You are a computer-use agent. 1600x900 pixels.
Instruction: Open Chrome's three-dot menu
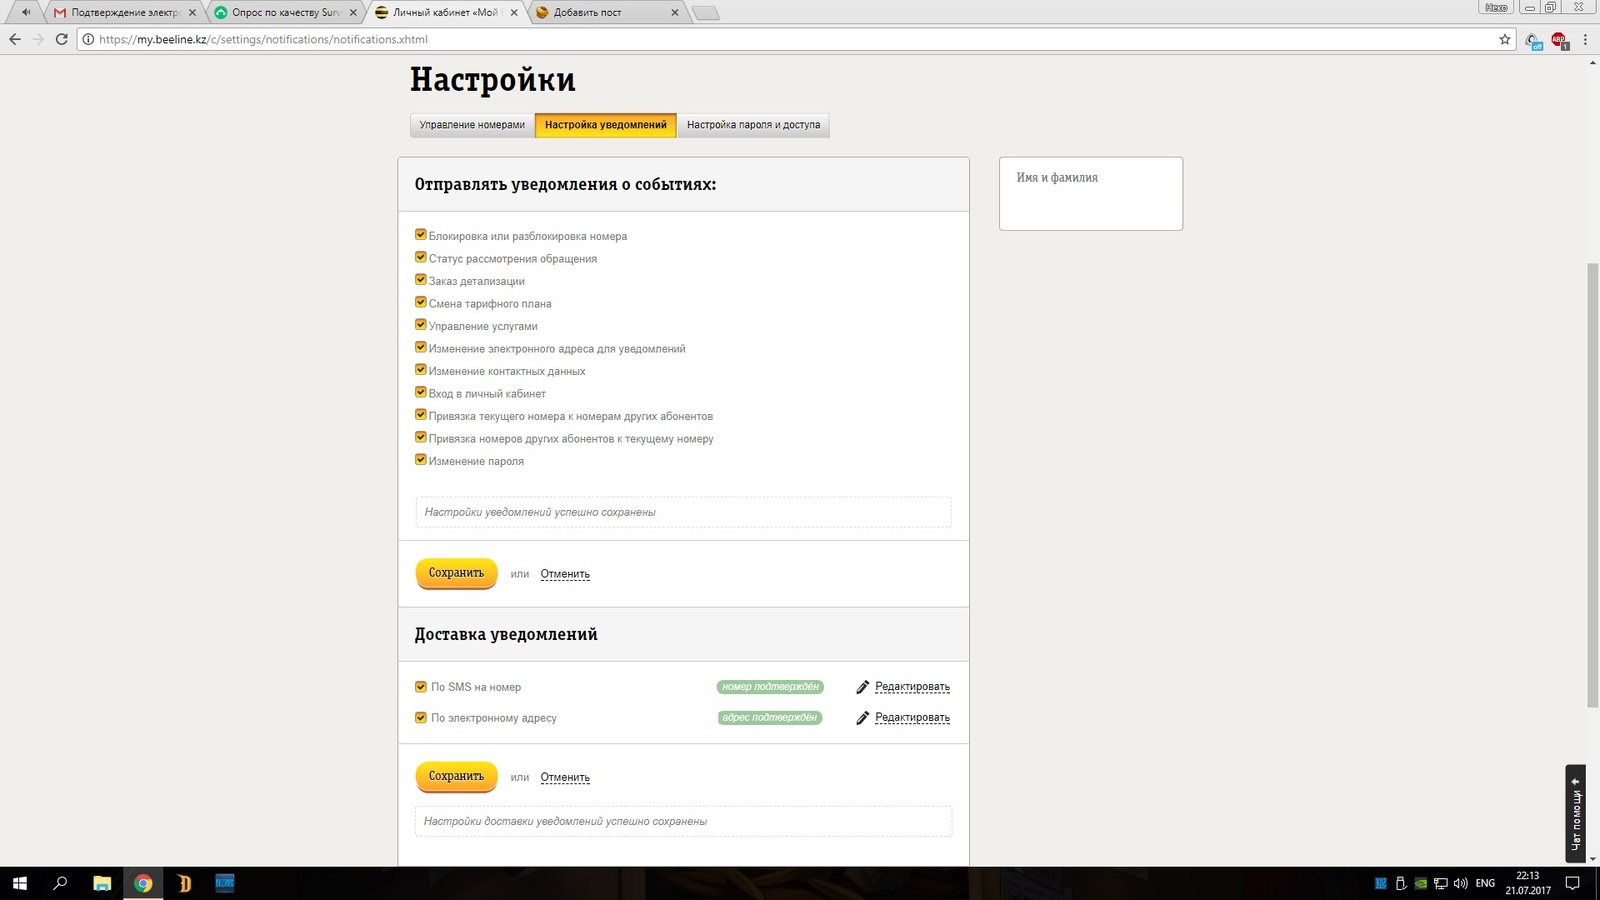pyautogui.click(x=1585, y=39)
